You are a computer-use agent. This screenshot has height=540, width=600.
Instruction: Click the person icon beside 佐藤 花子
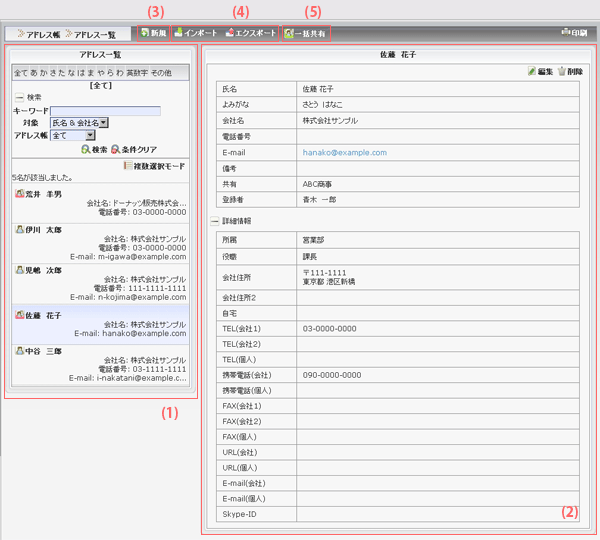pos(20,315)
